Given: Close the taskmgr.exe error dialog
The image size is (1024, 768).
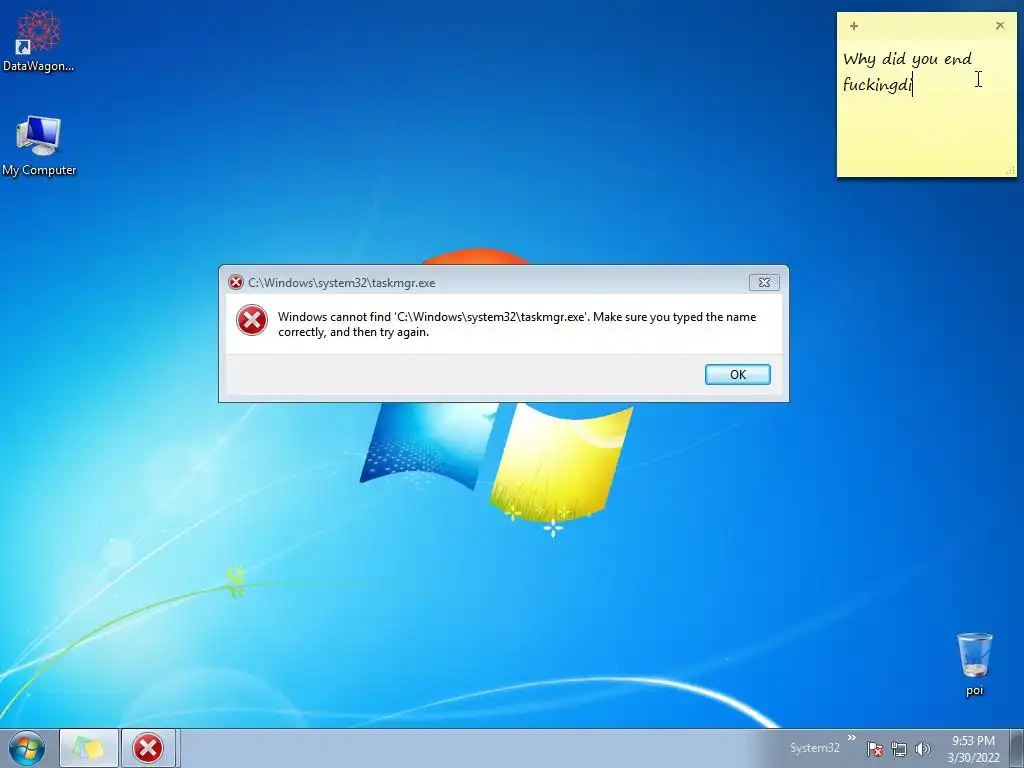Looking at the screenshot, I should coord(763,282).
